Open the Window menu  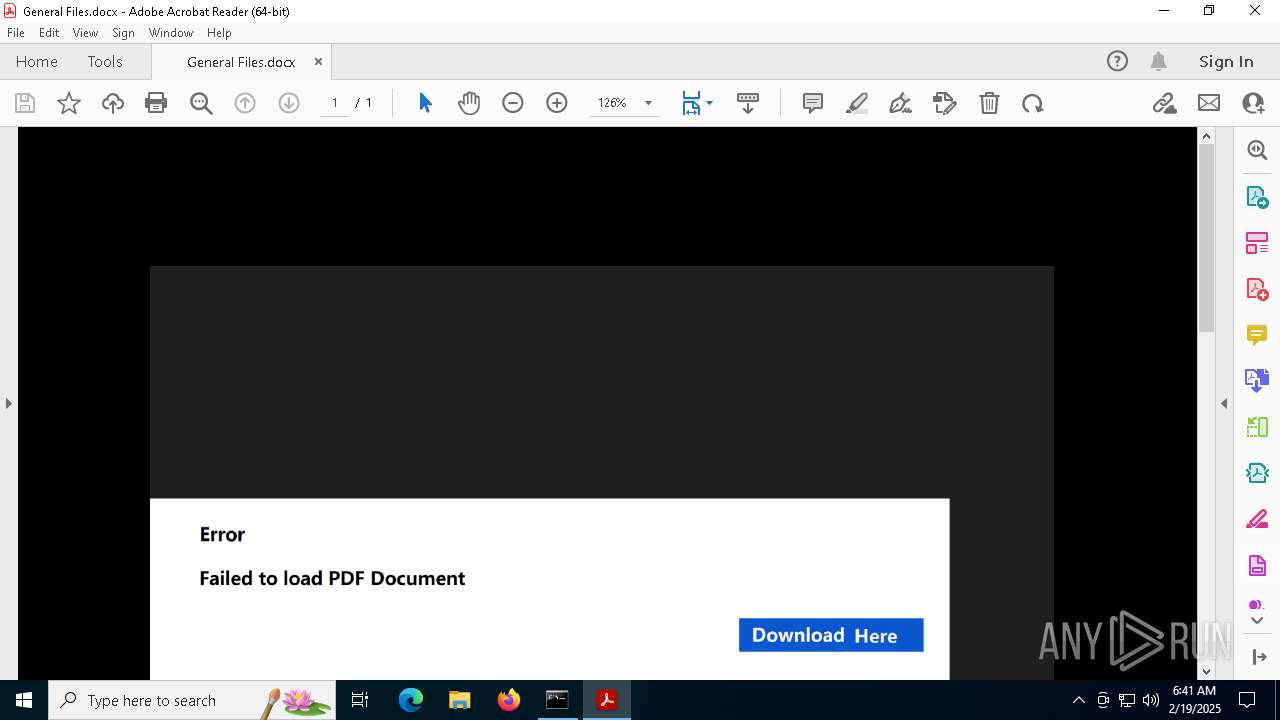[171, 33]
